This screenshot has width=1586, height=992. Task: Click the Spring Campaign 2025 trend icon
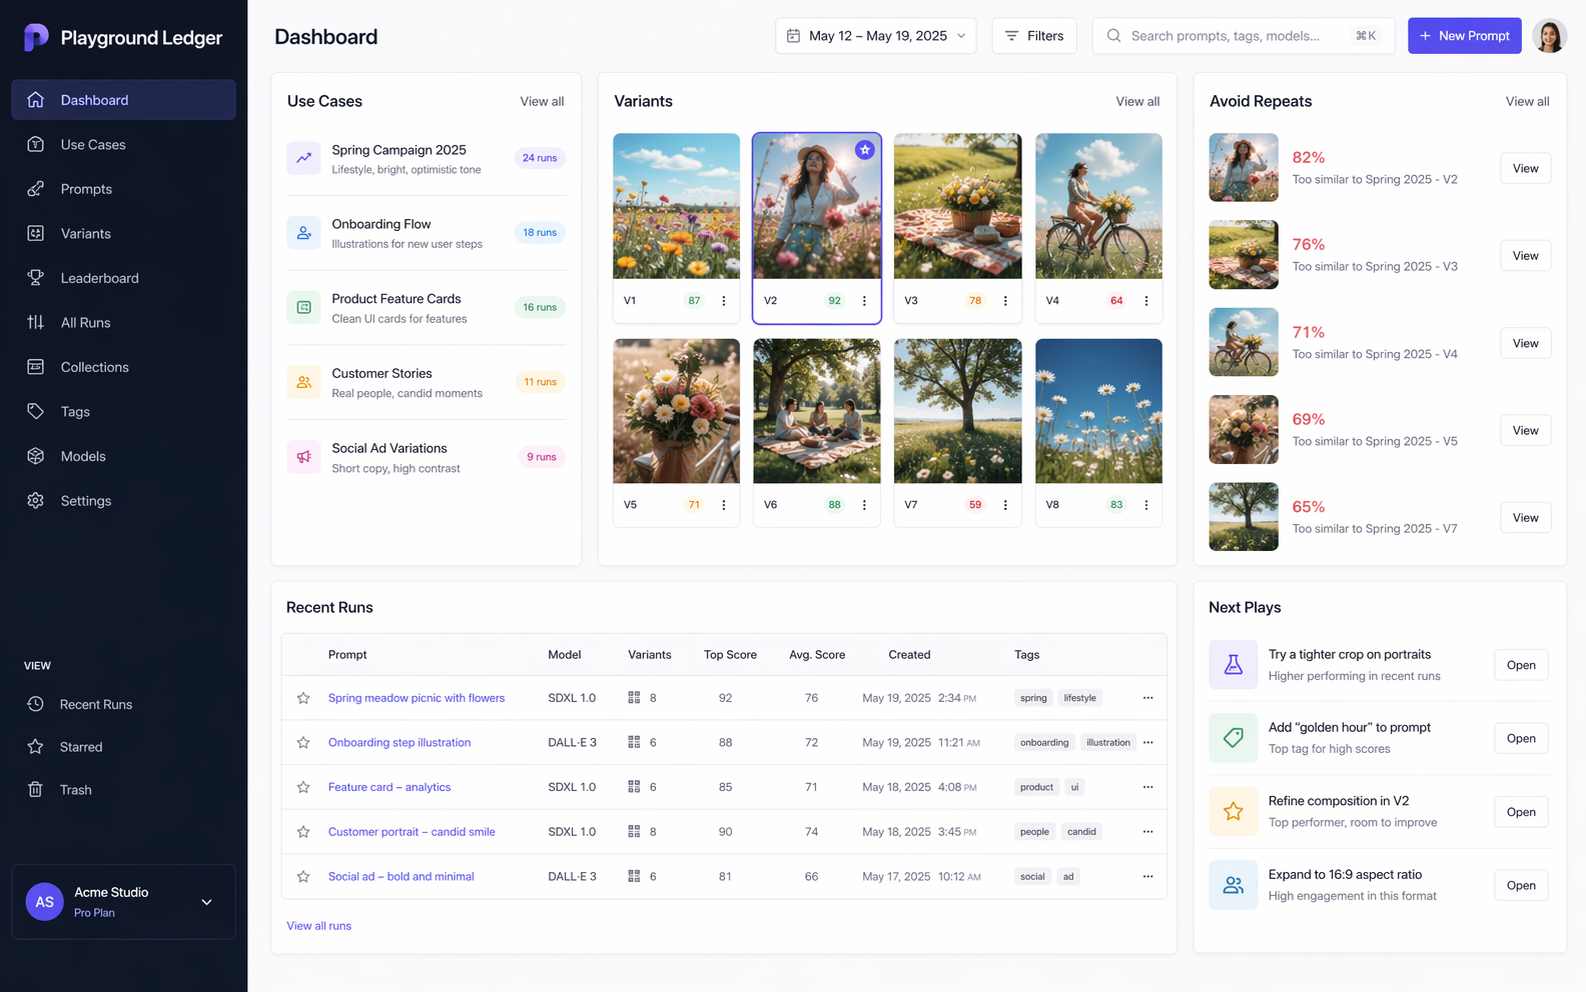304,158
